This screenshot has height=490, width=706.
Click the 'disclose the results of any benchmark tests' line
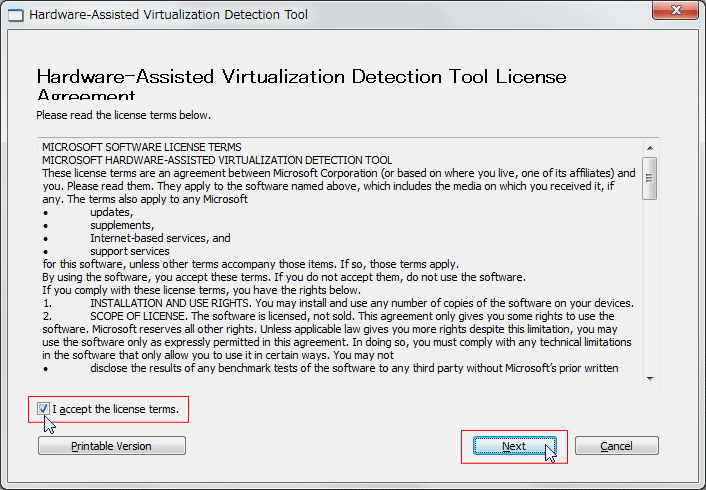330,368
